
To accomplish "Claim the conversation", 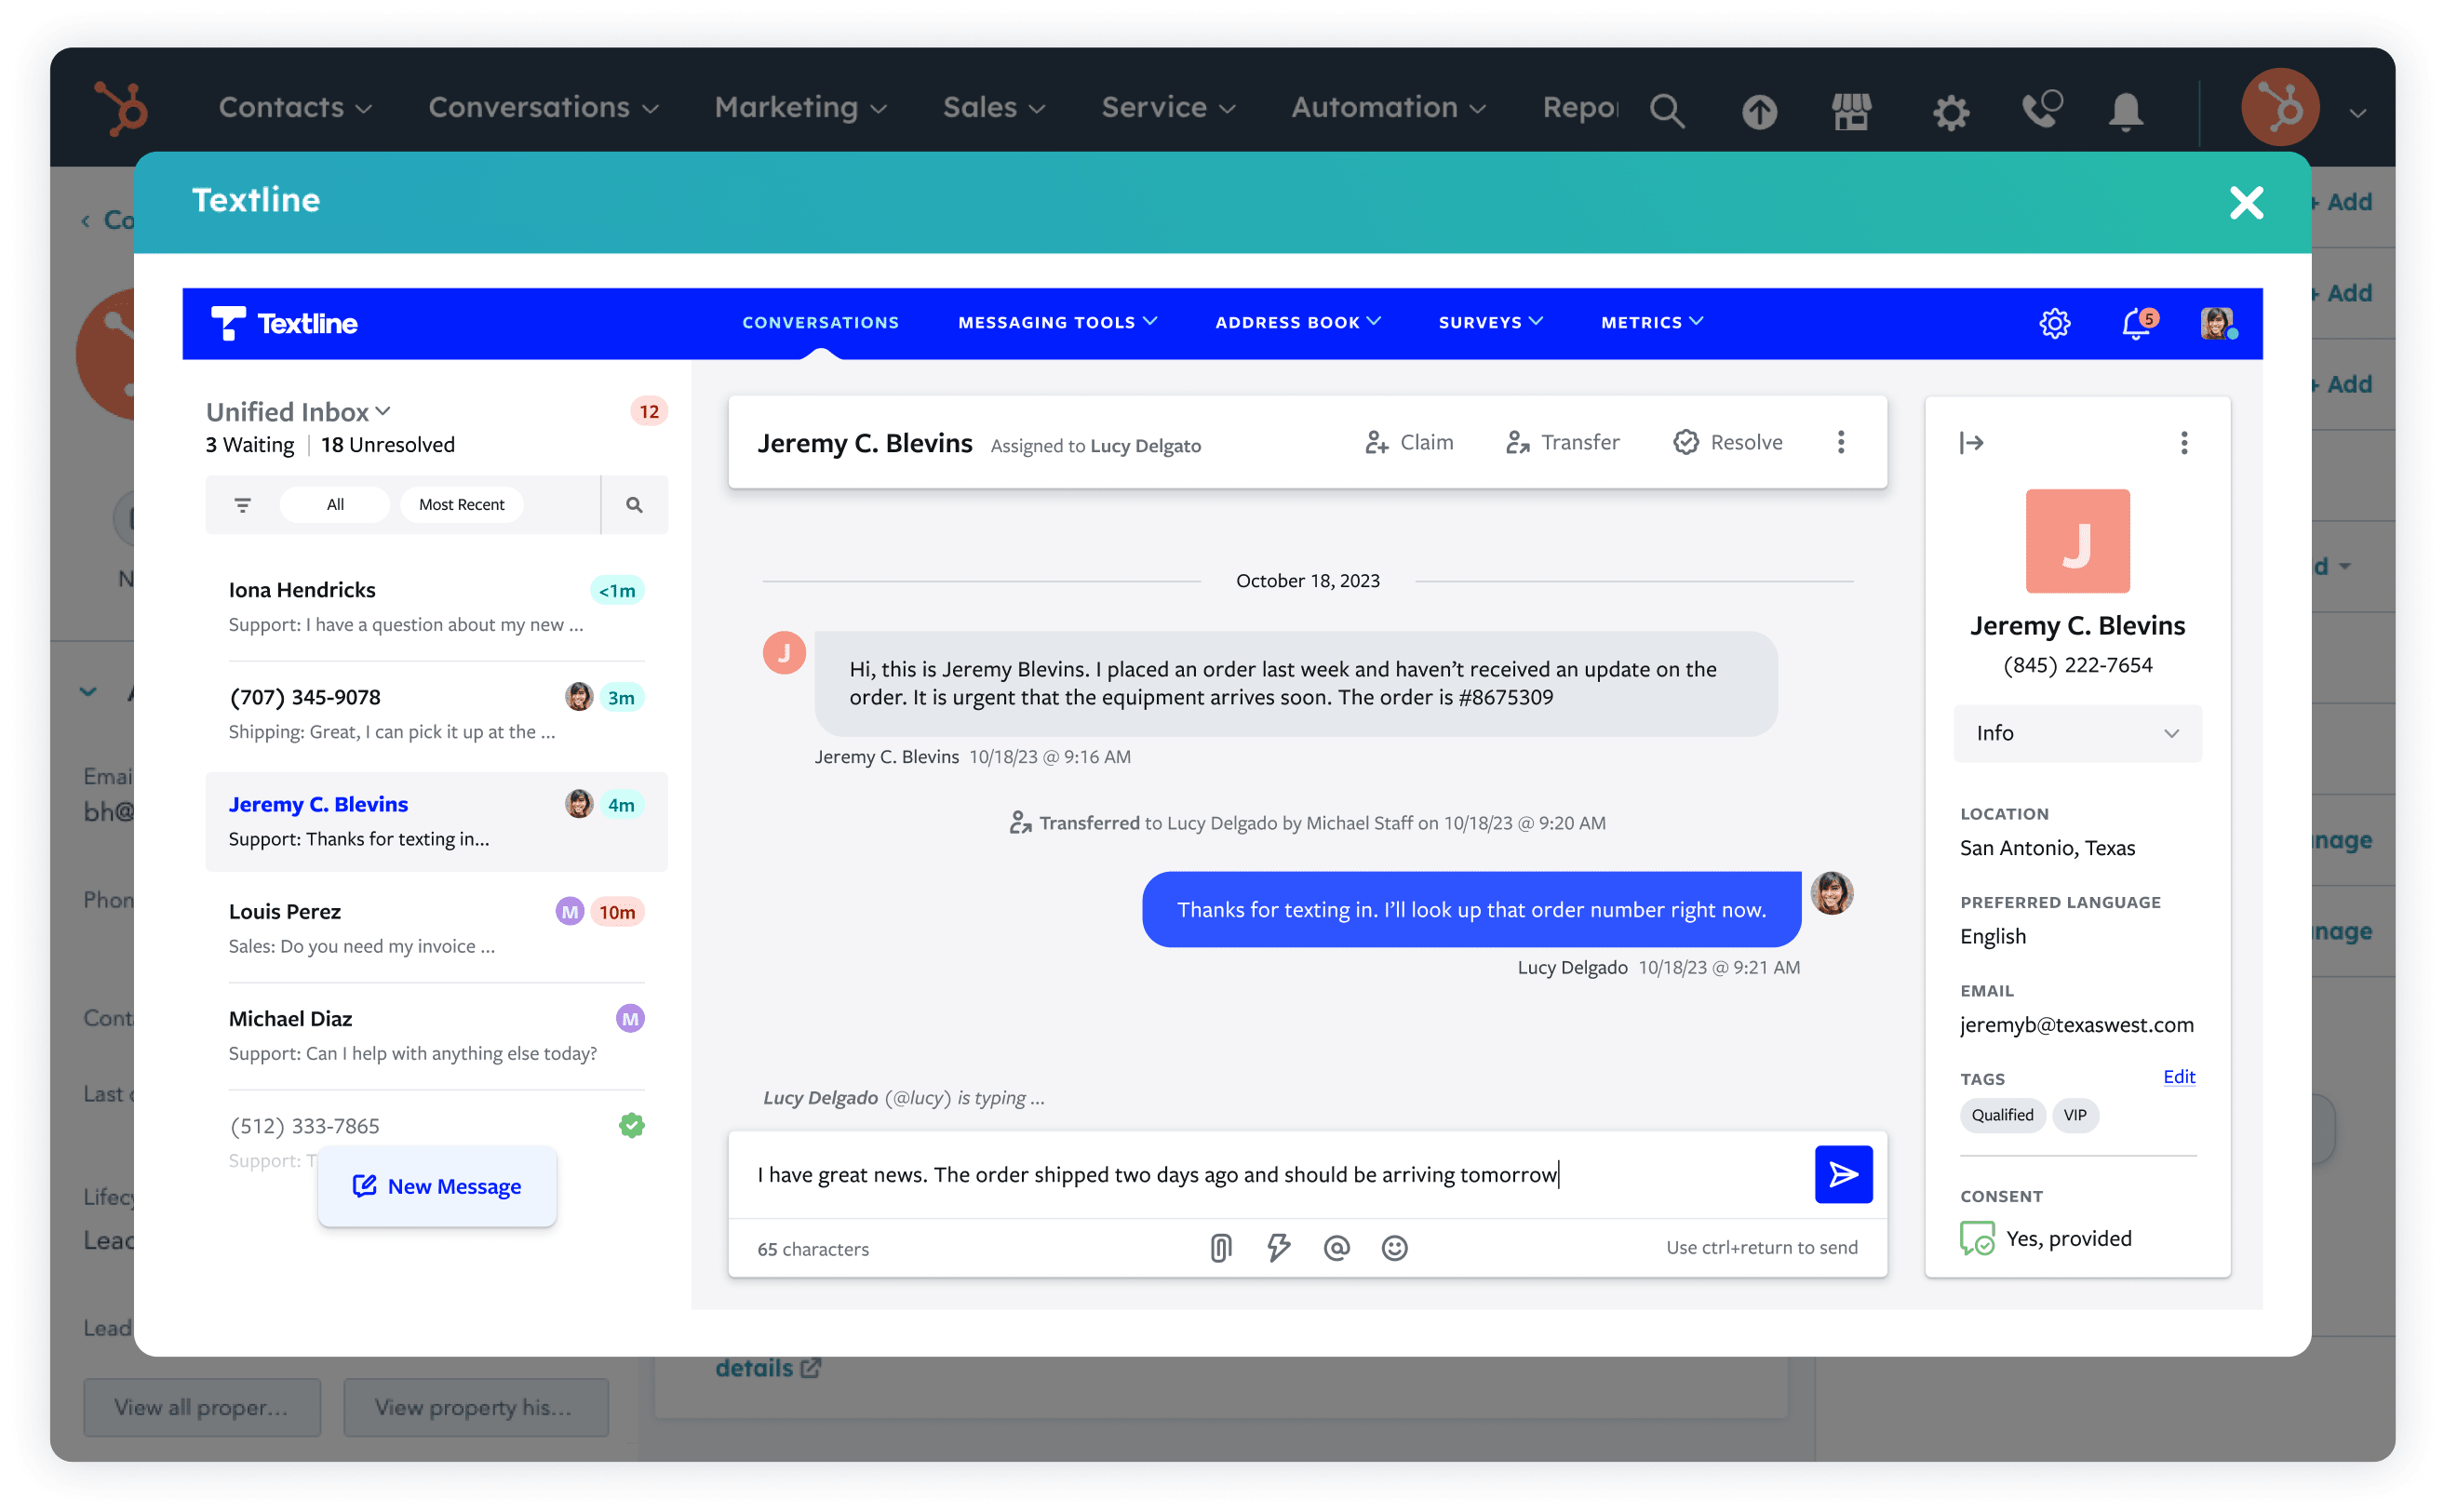I will [1408, 442].
